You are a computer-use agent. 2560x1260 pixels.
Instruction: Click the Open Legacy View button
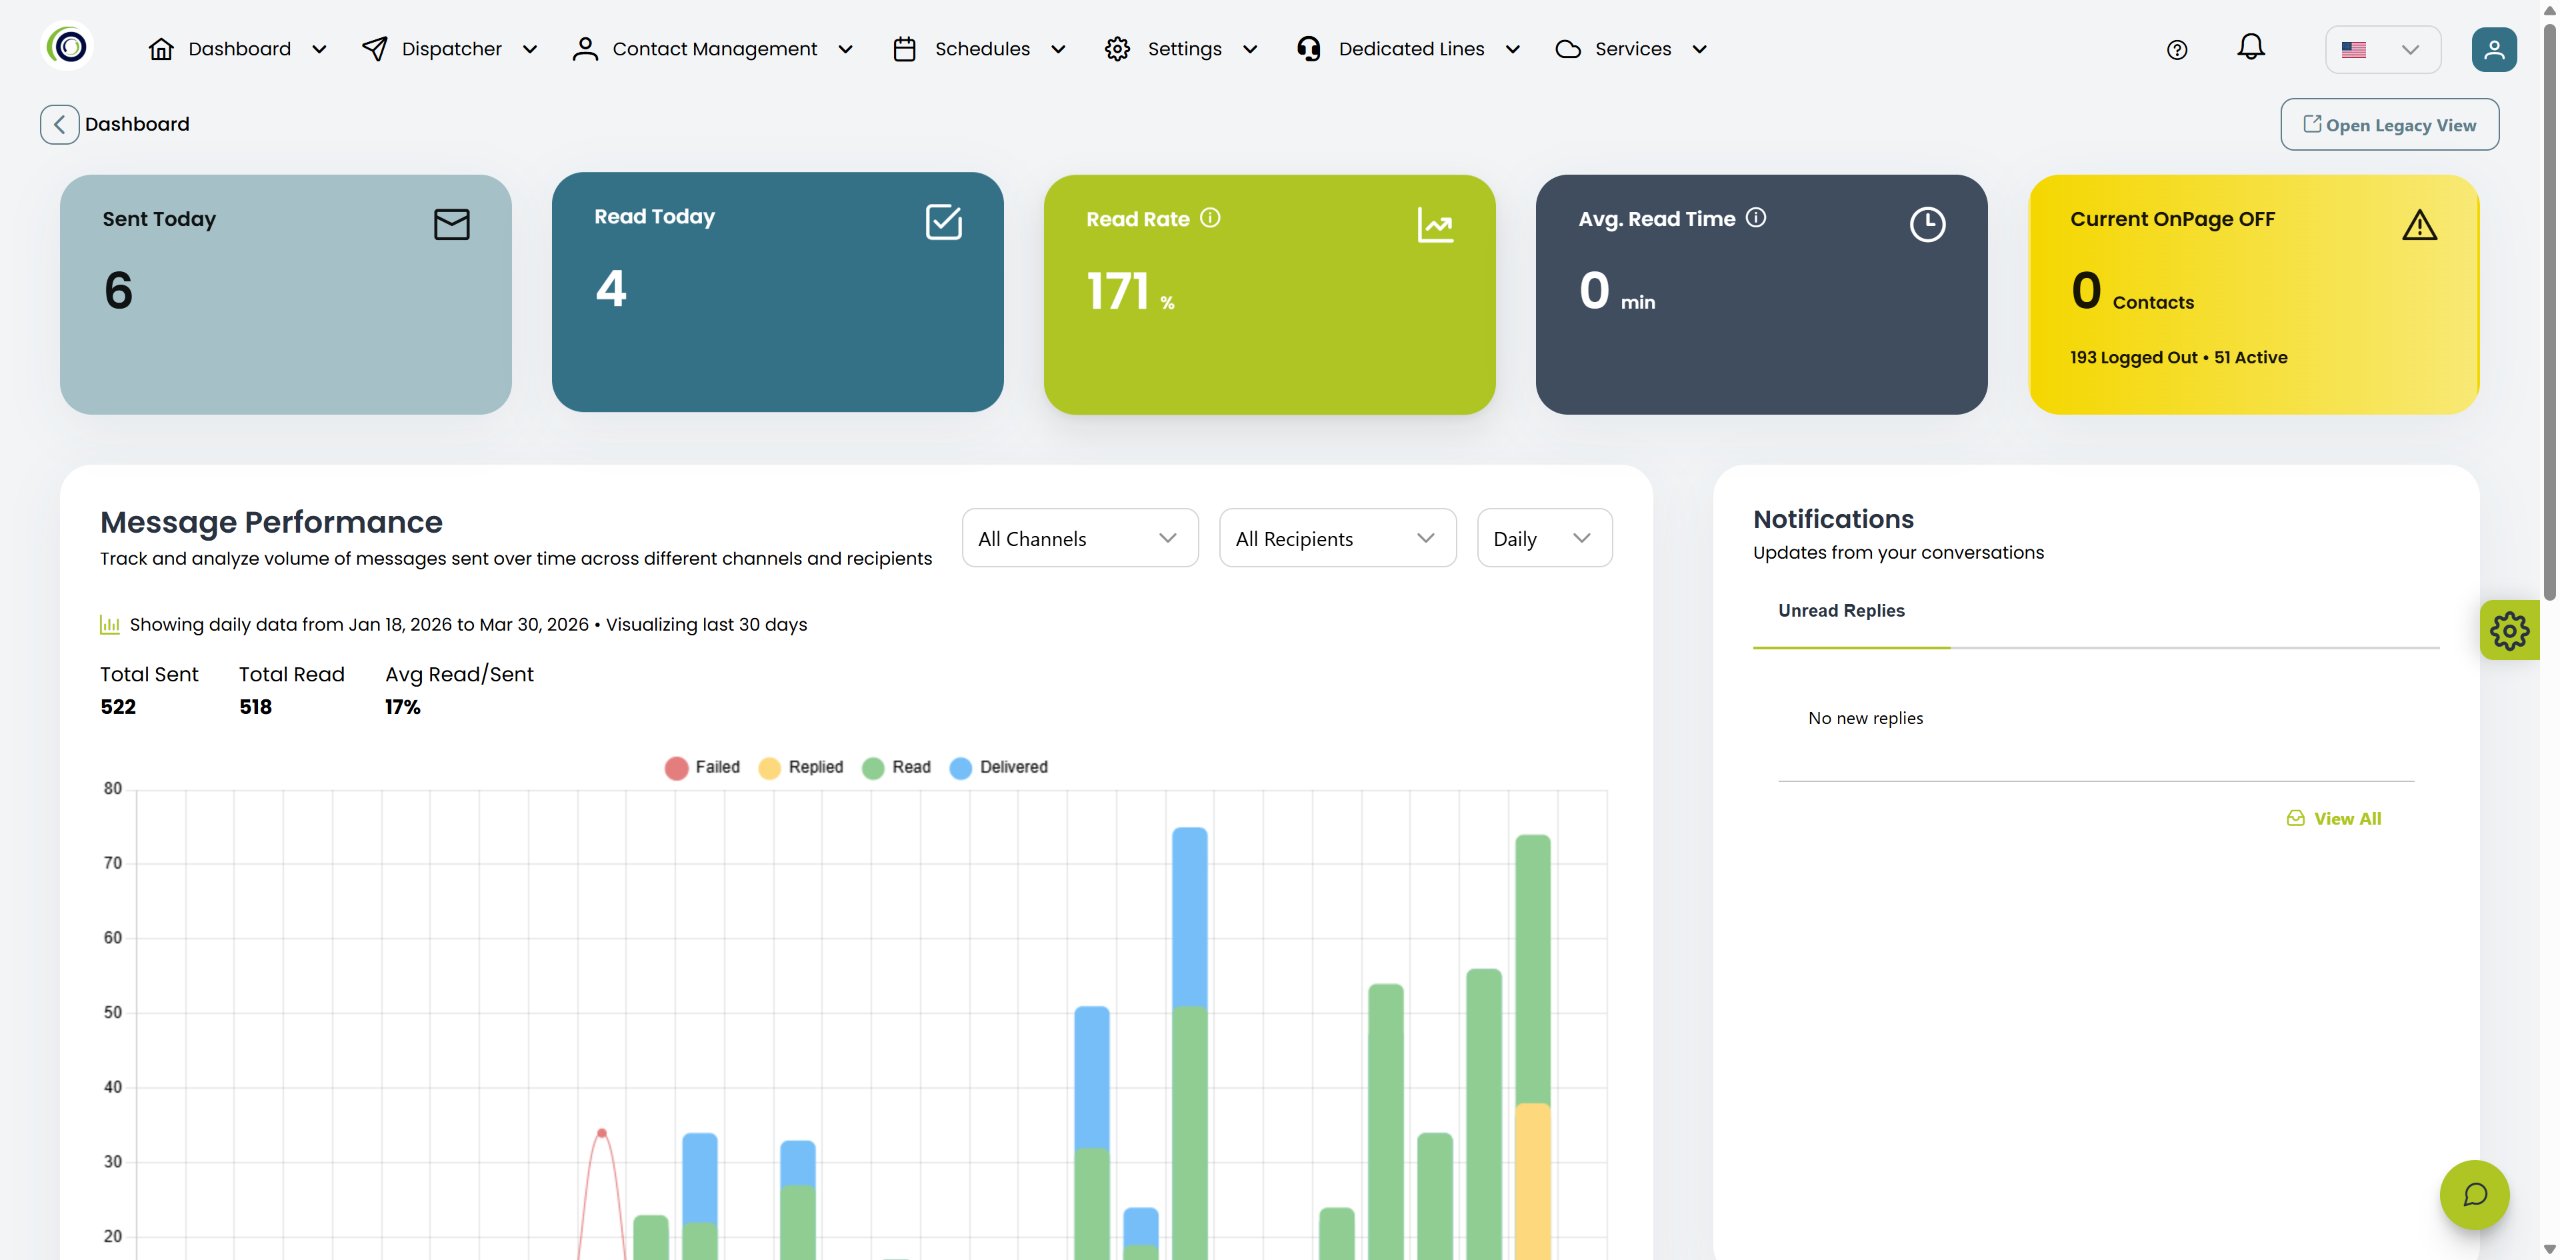[2389, 125]
